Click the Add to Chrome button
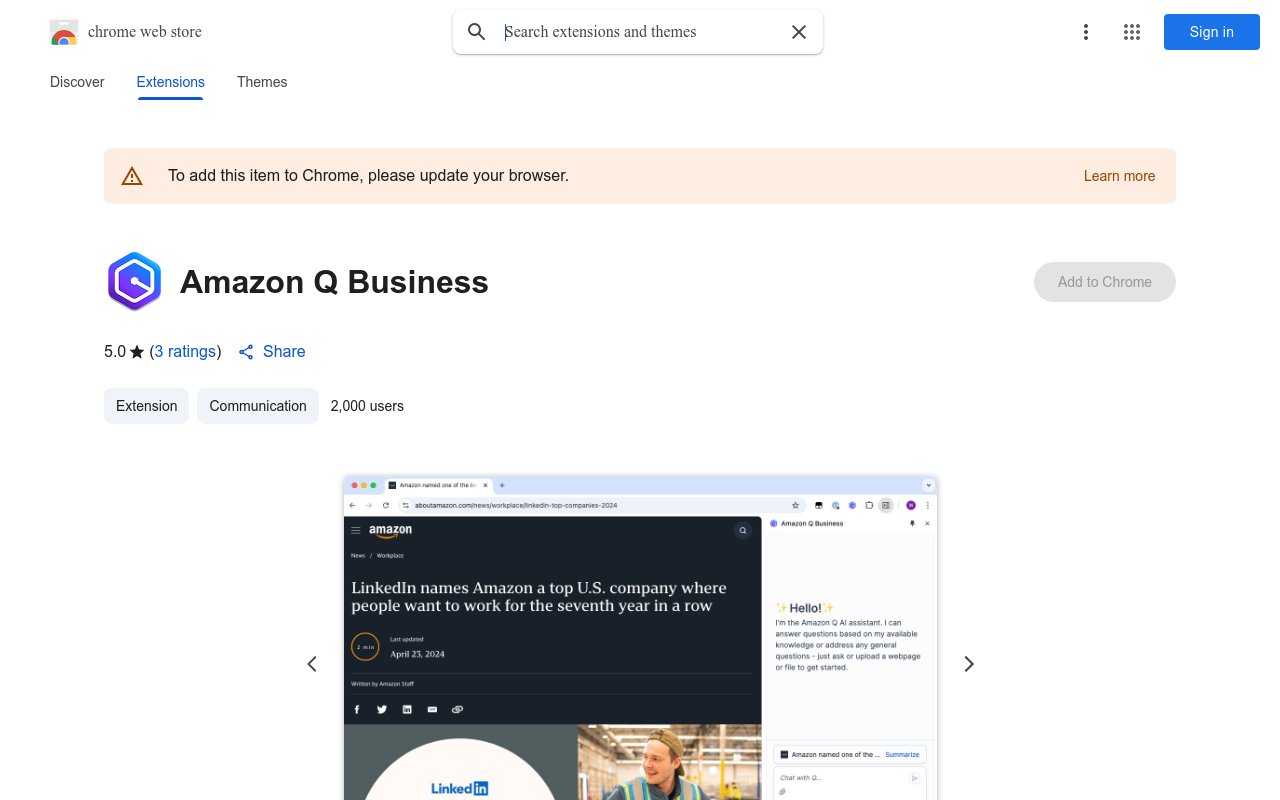This screenshot has height=800, width=1280. coord(1104,282)
